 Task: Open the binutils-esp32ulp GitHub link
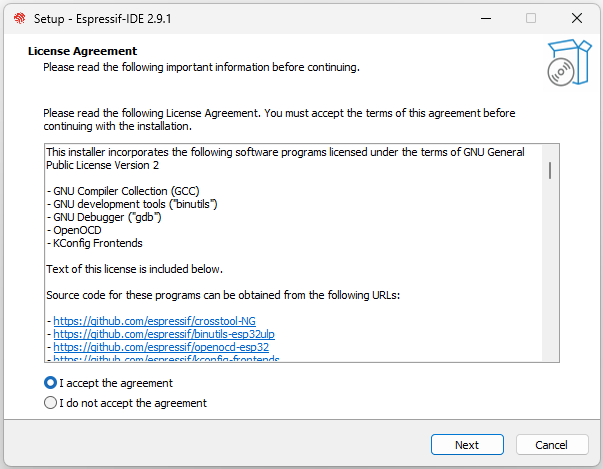coord(164,334)
